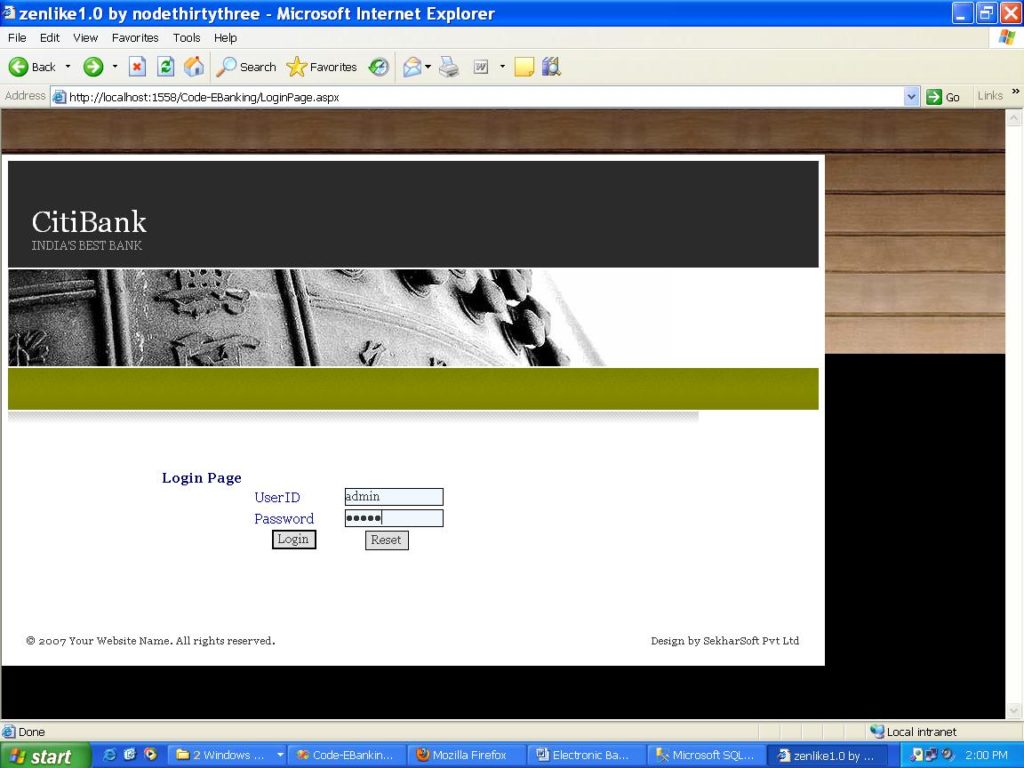
Task: Click the Windows Start button
Action: [x=44, y=756]
